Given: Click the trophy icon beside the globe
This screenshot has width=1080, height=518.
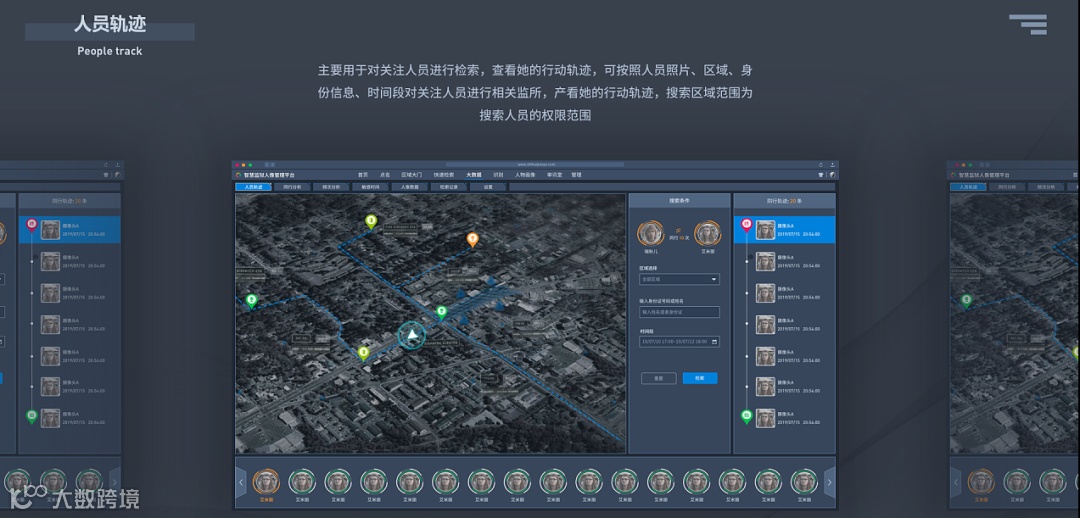Looking at the screenshot, I should tap(821, 175).
